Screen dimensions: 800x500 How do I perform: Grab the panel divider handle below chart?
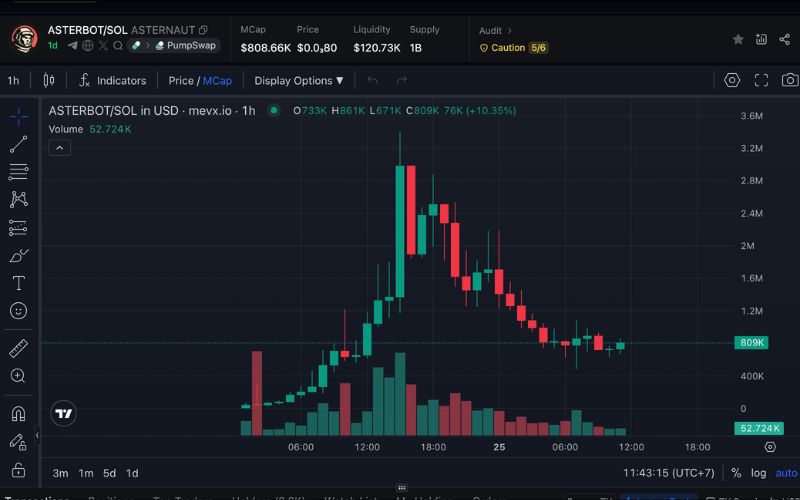coord(402,487)
